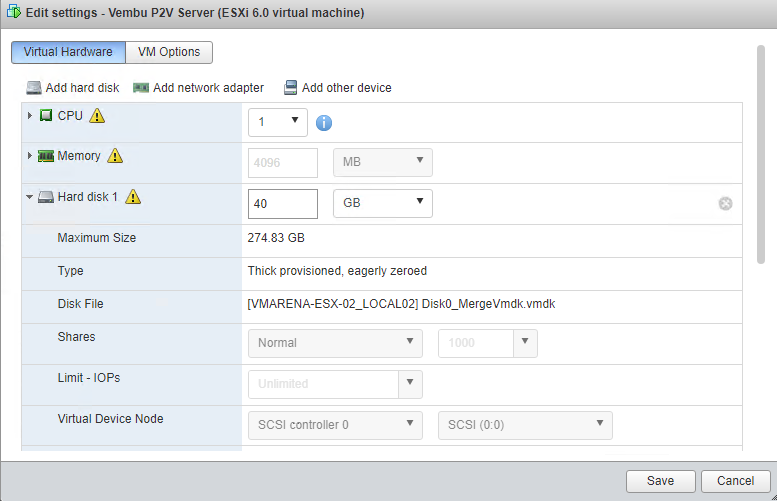
Task: Remove Hard disk 1 using the X icon
Action: pos(725,203)
